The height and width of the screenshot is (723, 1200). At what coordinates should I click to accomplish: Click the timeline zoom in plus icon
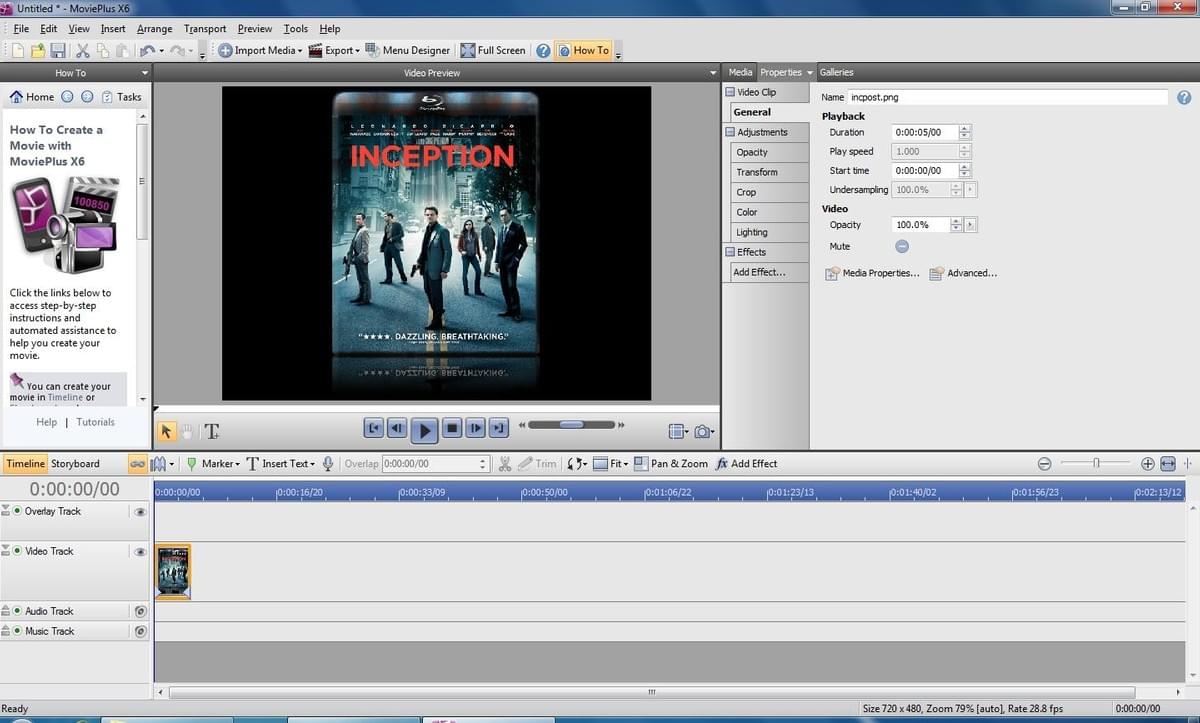coord(1148,464)
